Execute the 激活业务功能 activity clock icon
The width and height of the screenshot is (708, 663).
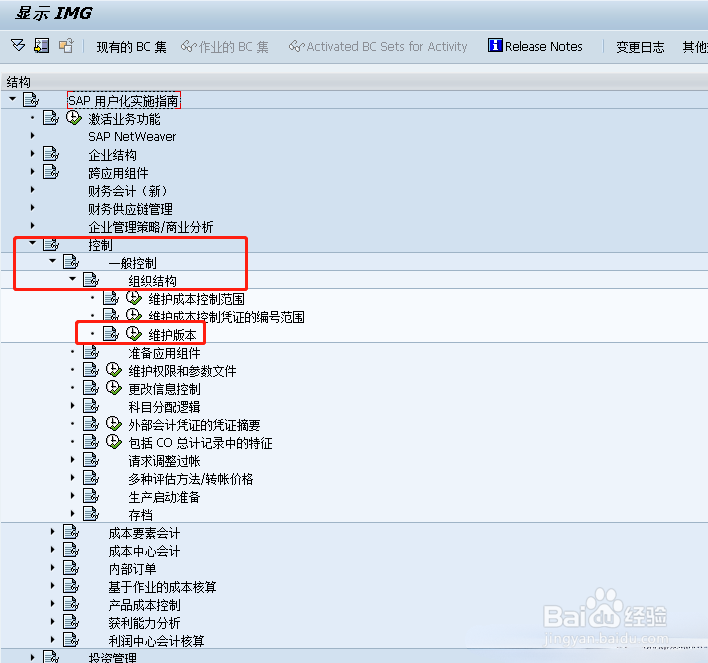click(x=74, y=118)
